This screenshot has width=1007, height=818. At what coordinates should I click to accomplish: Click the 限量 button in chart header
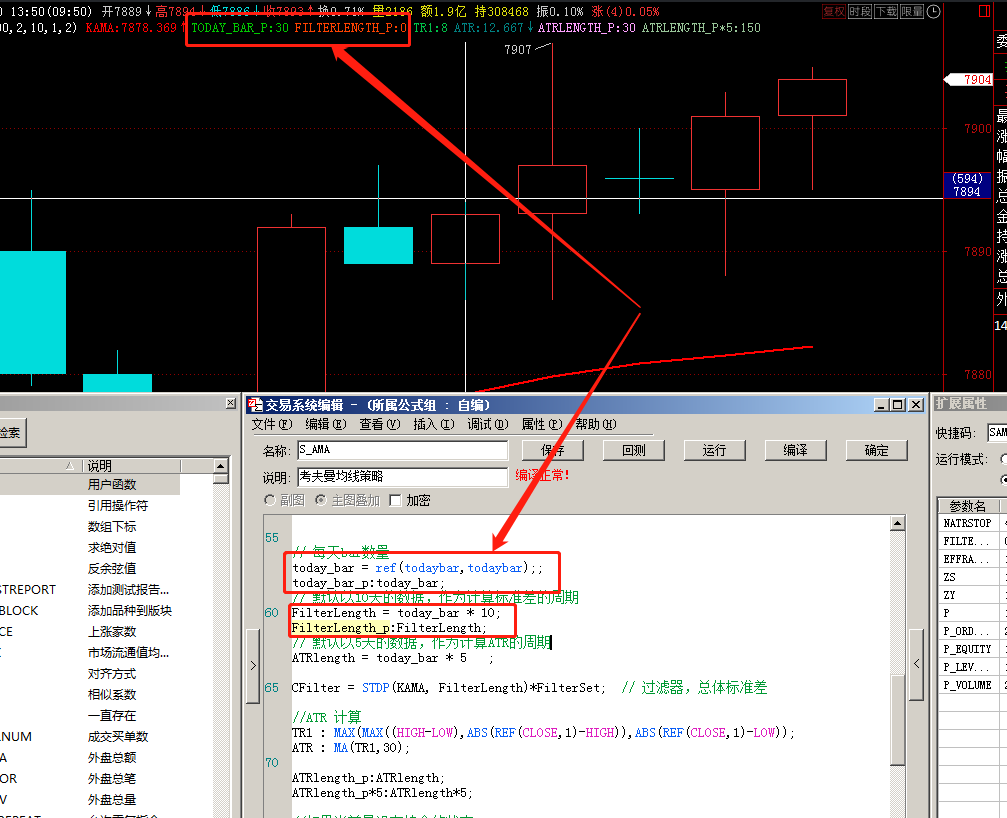click(x=912, y=12)
